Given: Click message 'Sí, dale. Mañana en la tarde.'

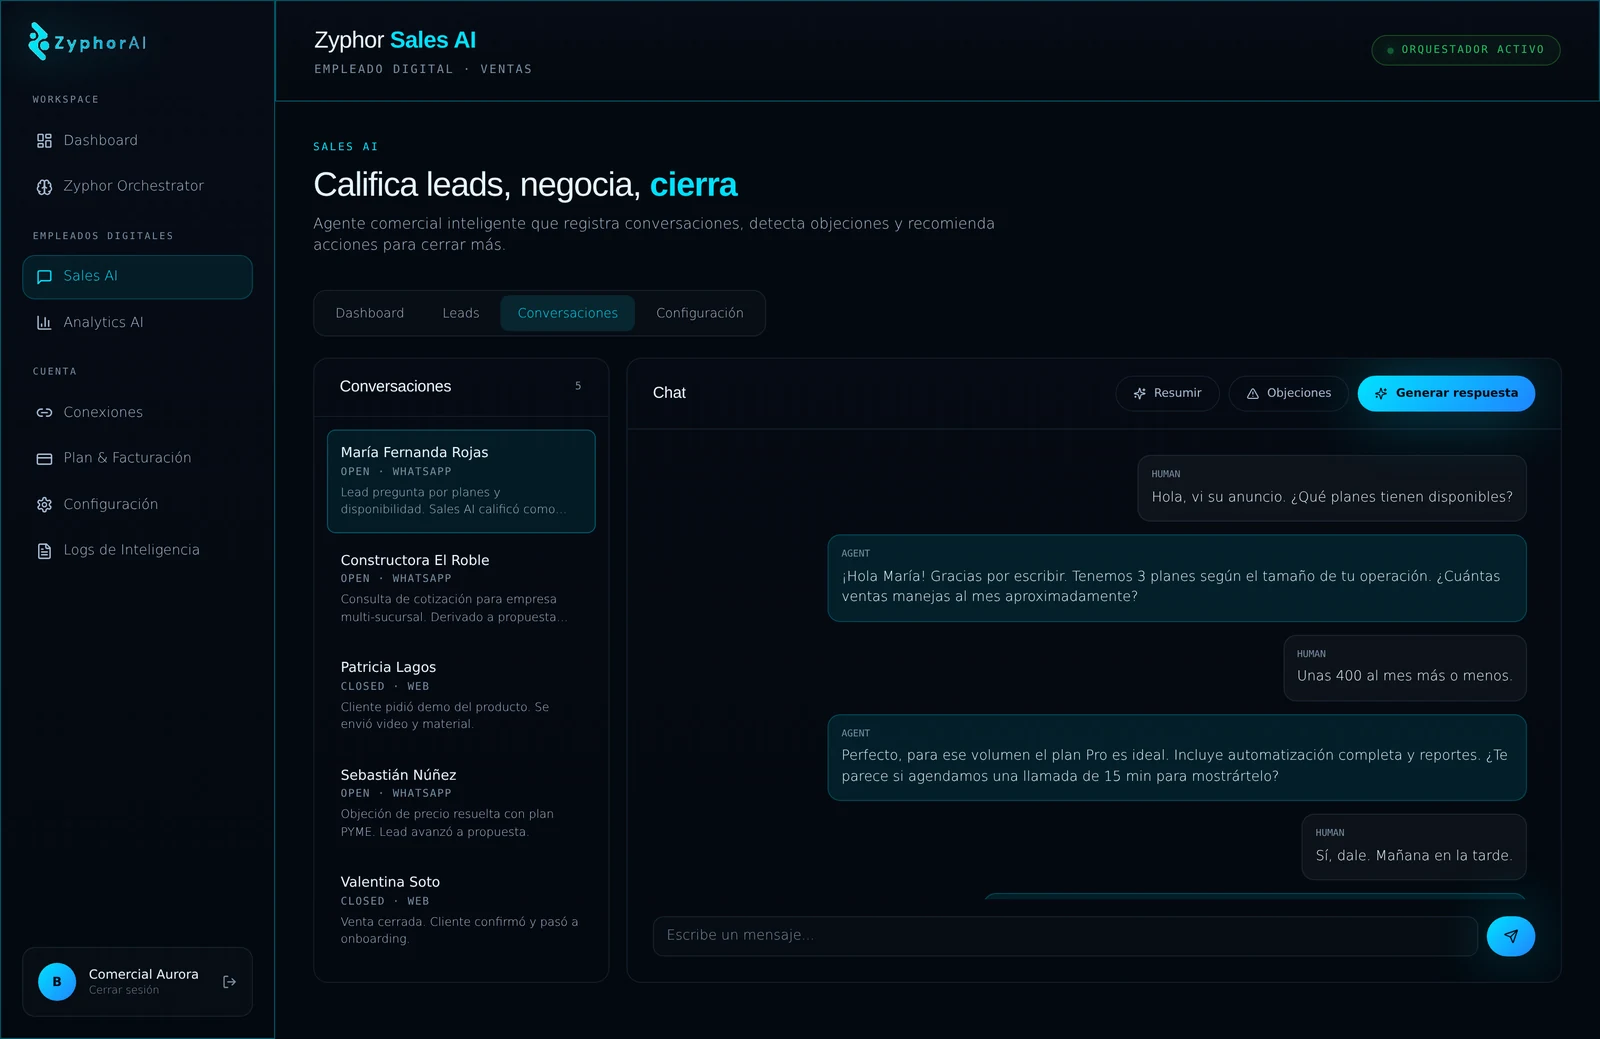Looking at the screenshot, I should 1414,847.
